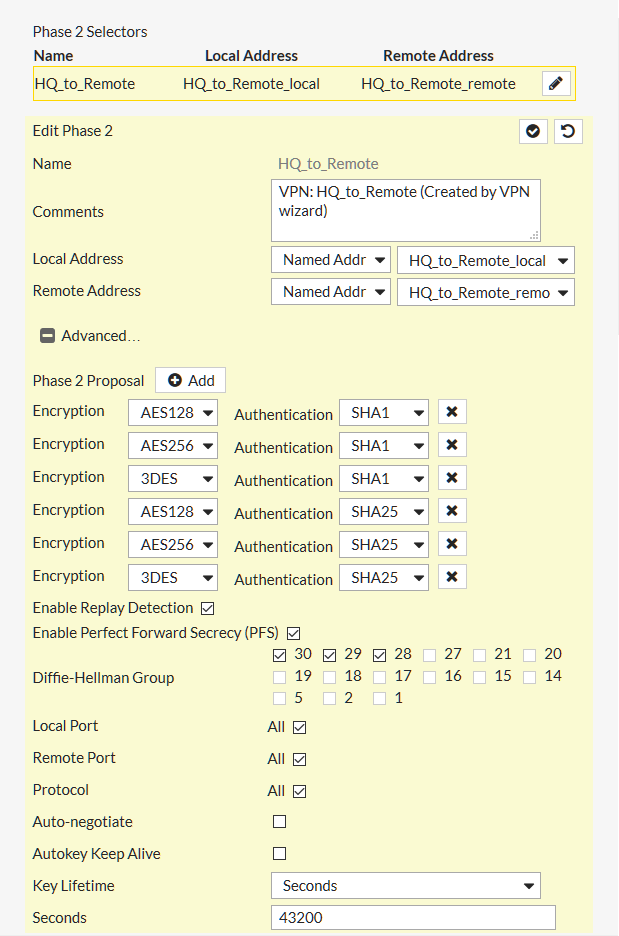Open the Key Lifetime Seconds dropdown
Image resolution: width=619 pixels, height=936 pixels.
406,886
